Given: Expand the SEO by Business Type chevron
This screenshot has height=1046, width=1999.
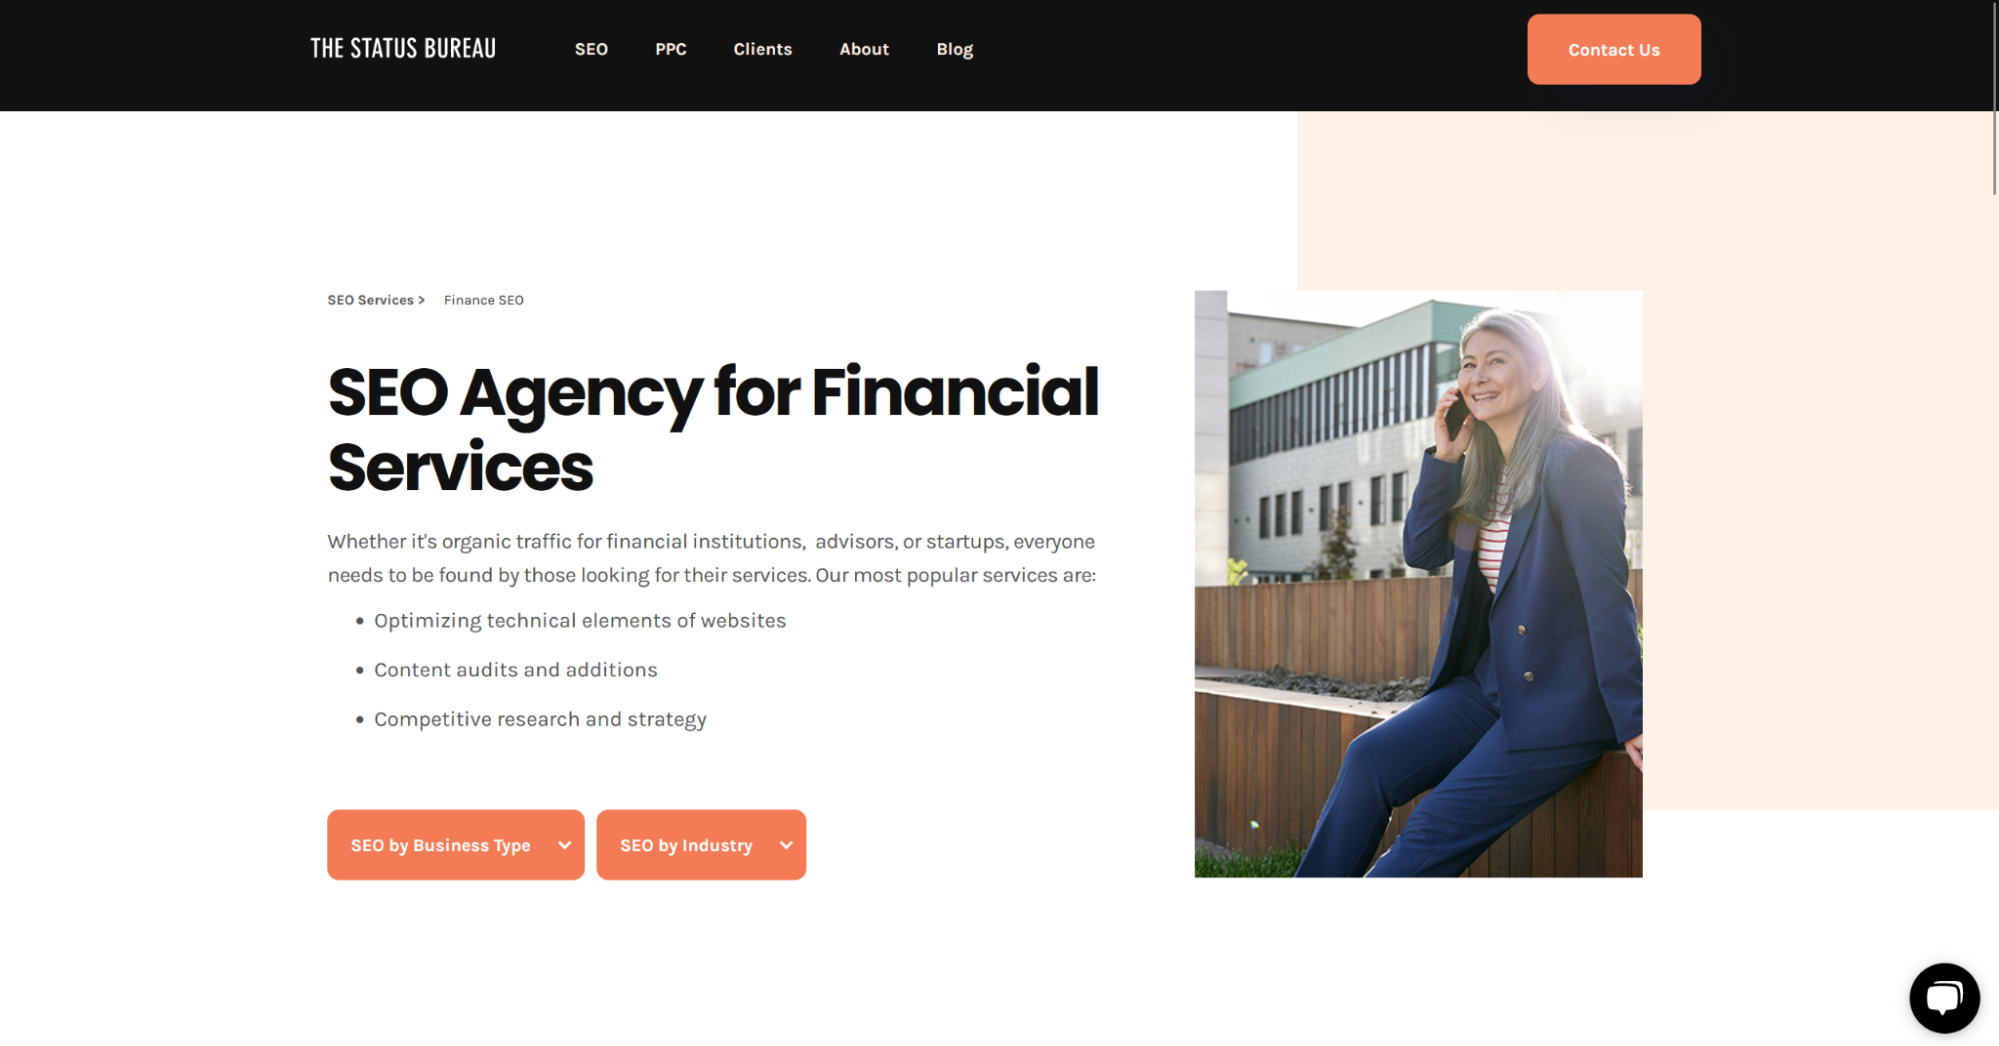Looking at the screenshot, I should coord(565,845).
